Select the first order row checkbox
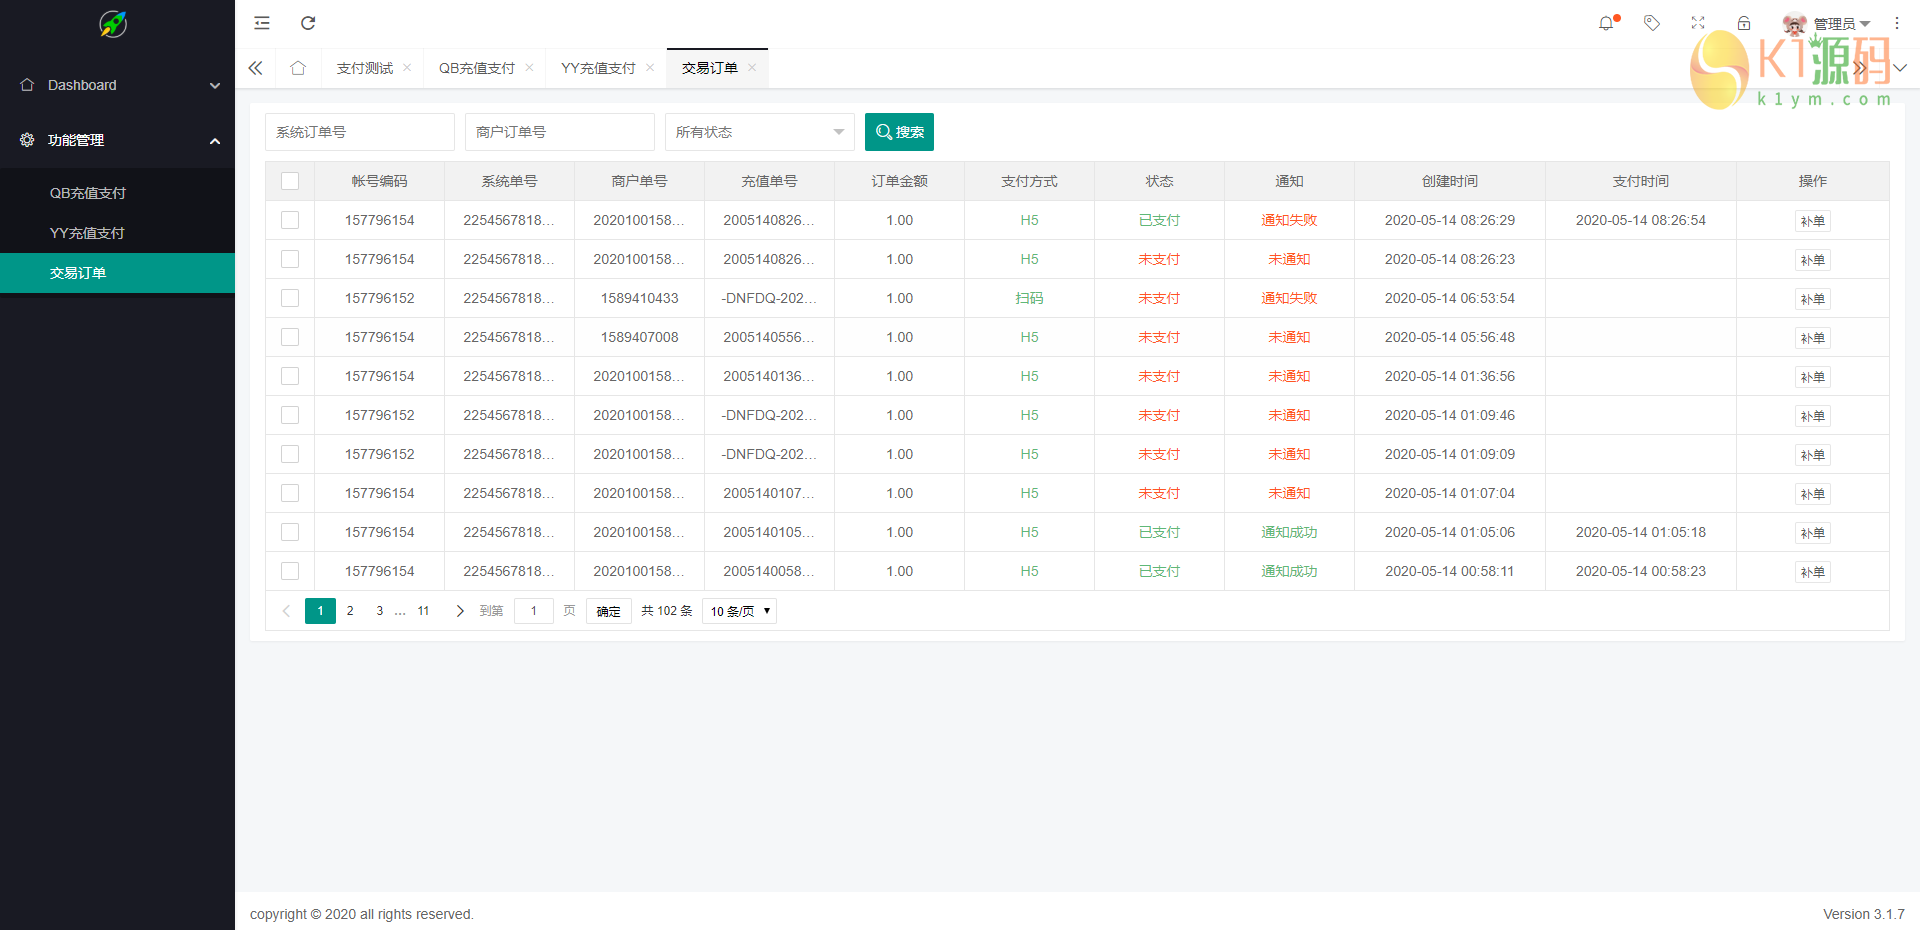 pos(290,220)
